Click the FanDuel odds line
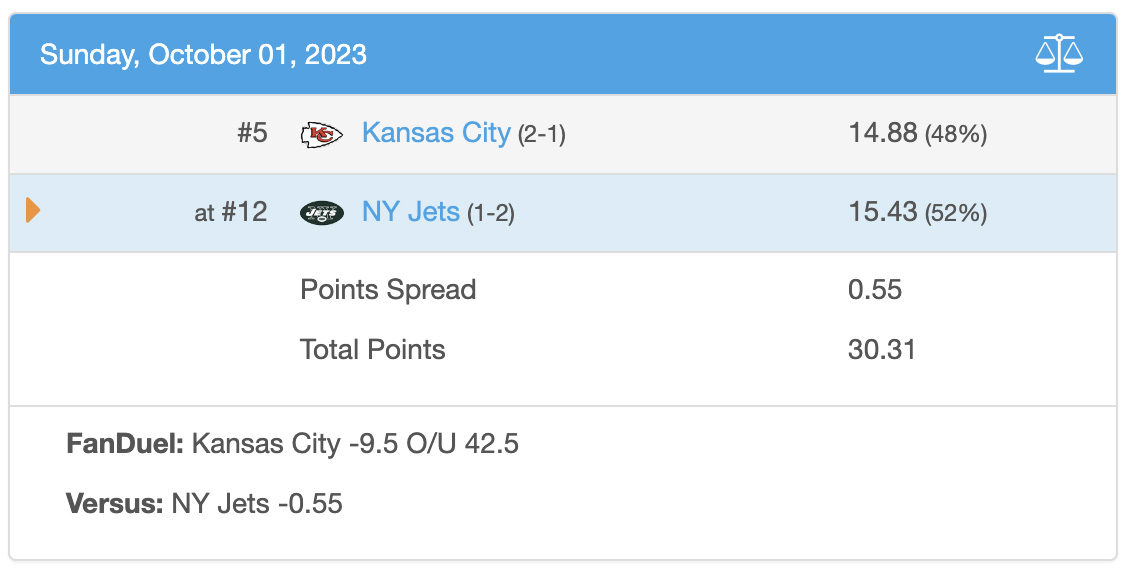Viewport: 1128px width, 576px height. [292, 444]
